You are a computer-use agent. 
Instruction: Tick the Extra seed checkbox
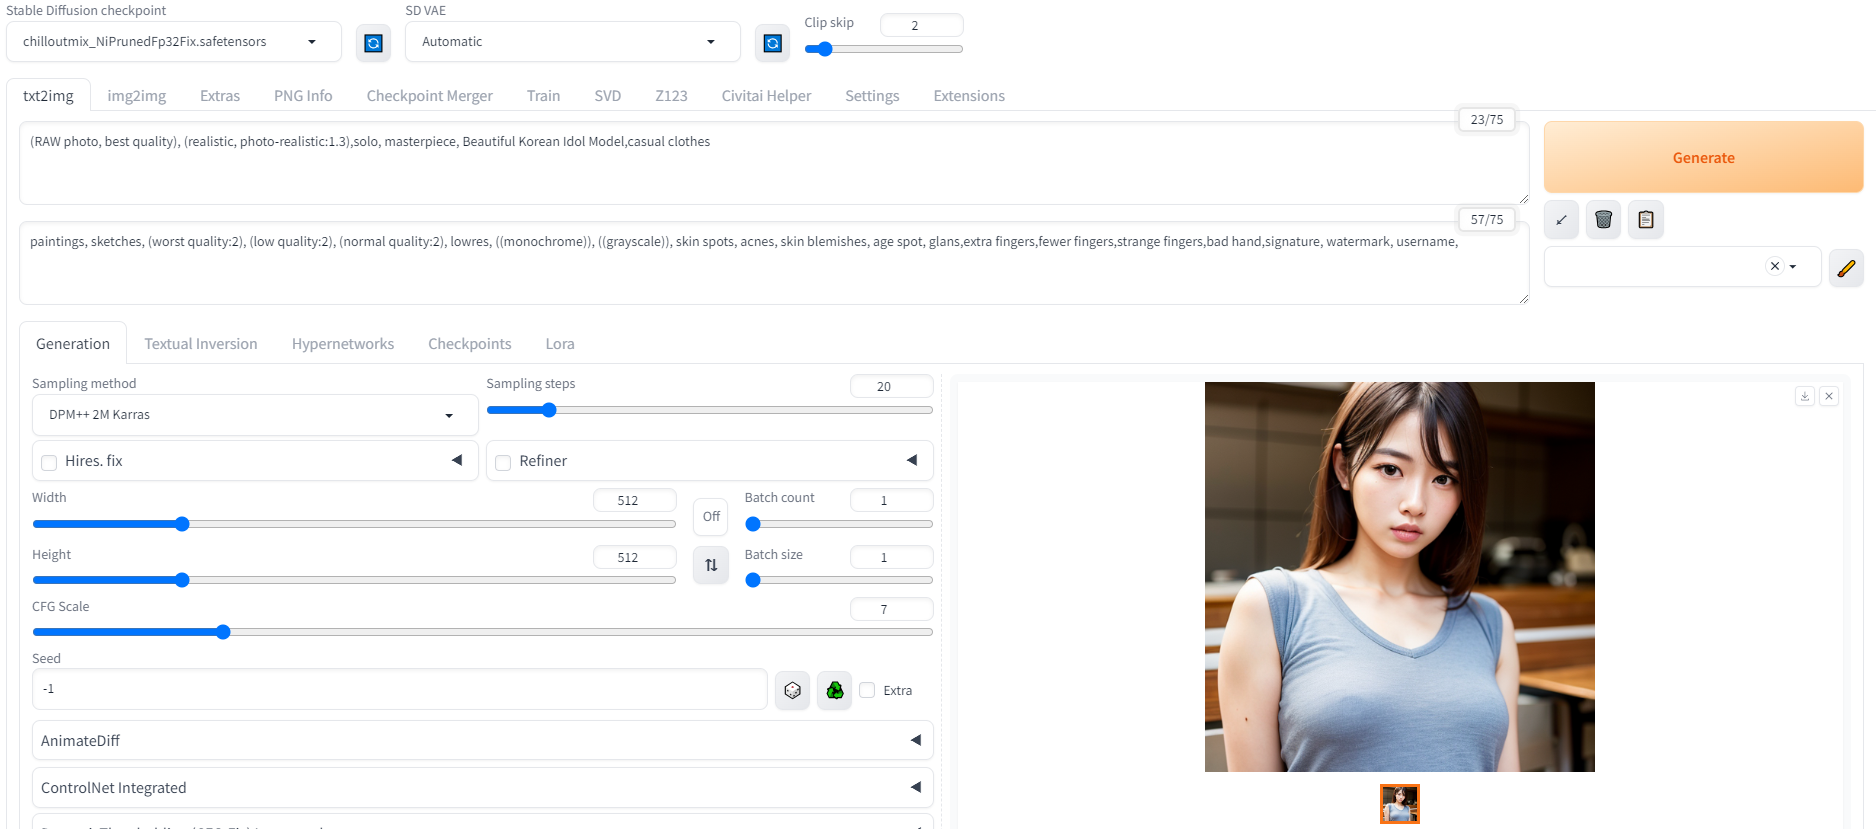[867, 690]
